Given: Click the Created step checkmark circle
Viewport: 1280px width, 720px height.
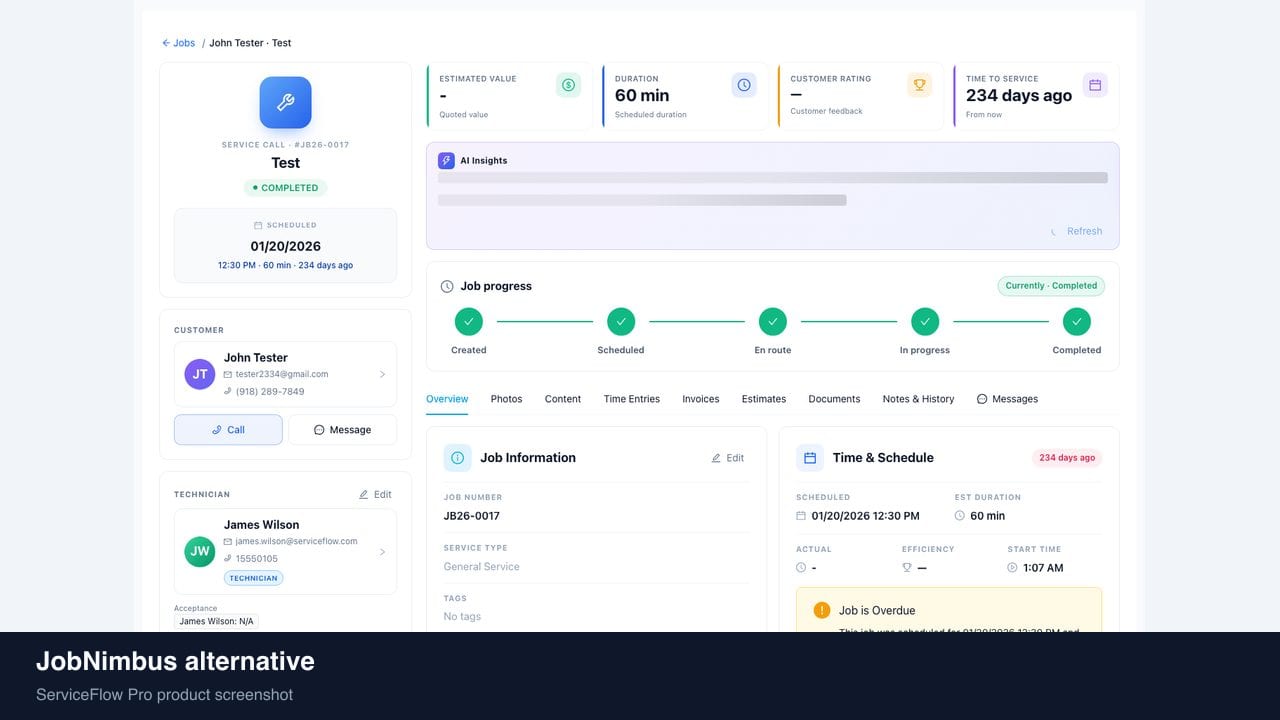Looking at the screenshot, I should 469,322.
